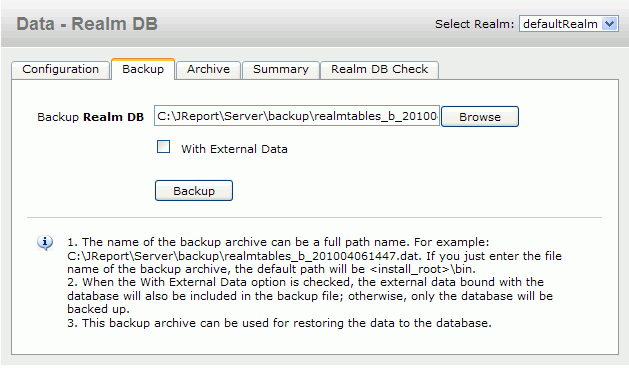Click the defaultRealm combo box value
629x368 pixels.
pos(560,24)
